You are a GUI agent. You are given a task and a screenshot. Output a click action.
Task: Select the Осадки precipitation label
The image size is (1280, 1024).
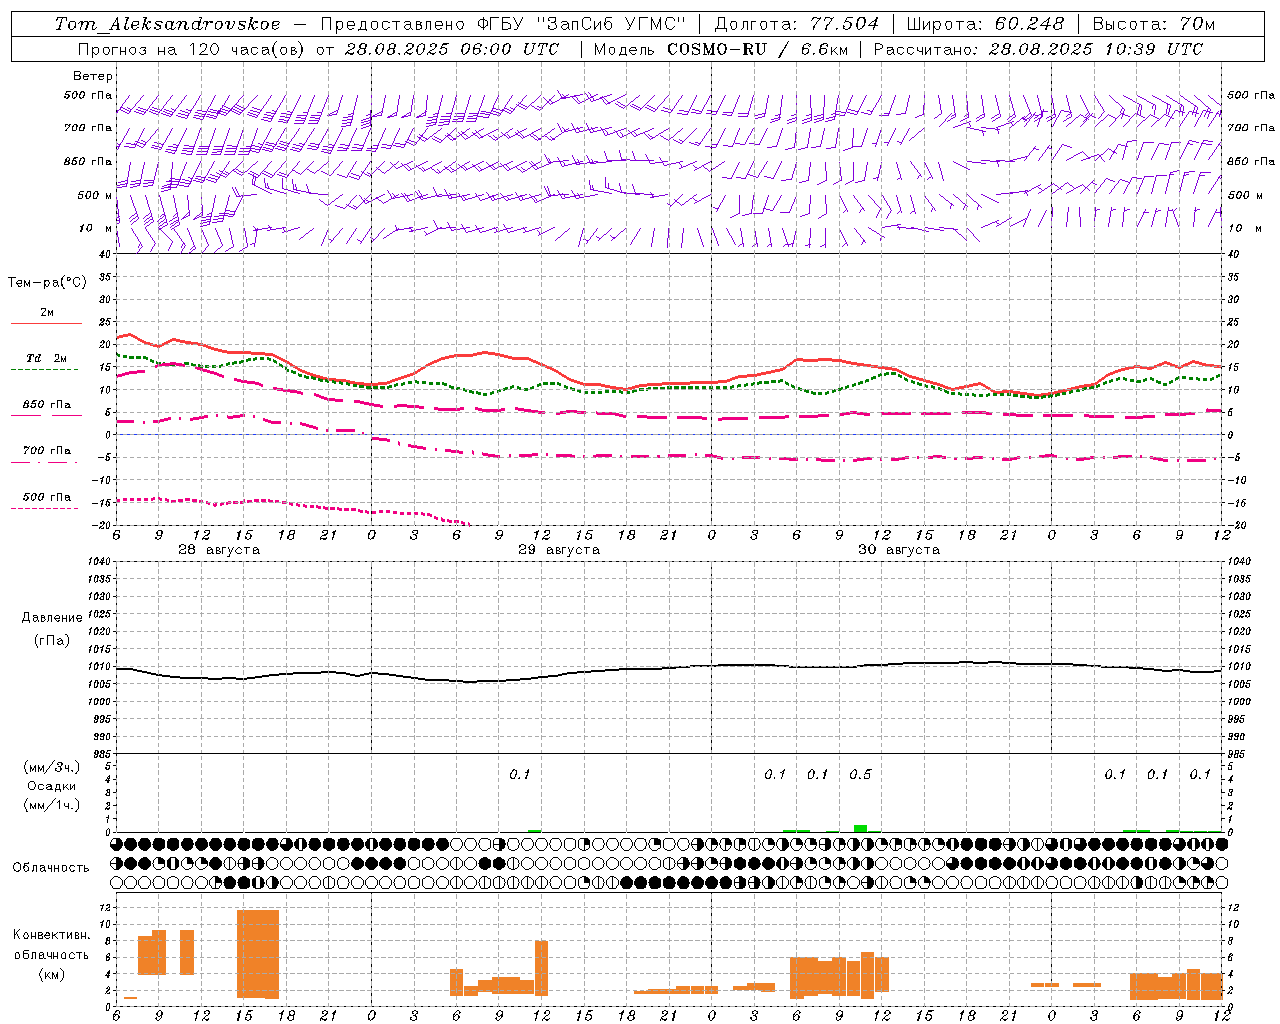[52, 786]
